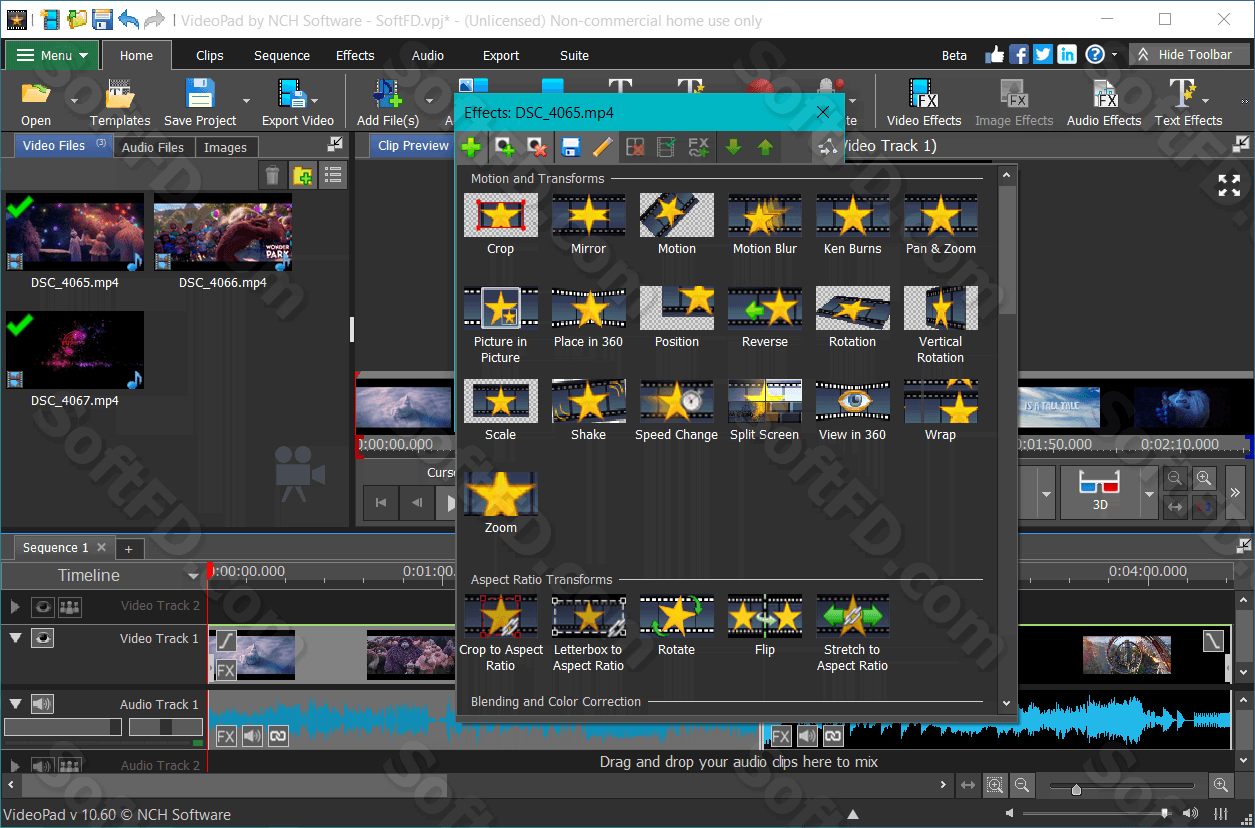
Task: Choose the Rotate effect
Action: click(x=676, y=625)
